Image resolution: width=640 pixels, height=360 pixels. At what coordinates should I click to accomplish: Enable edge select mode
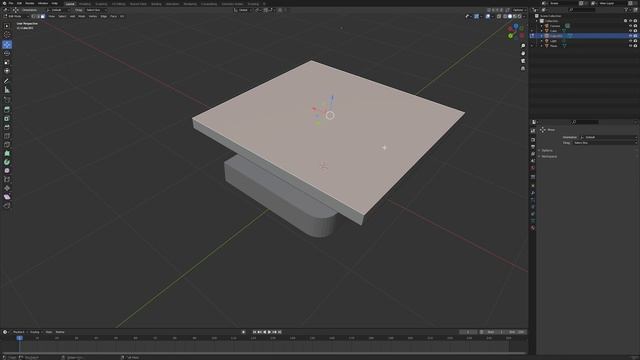(38, 16)
